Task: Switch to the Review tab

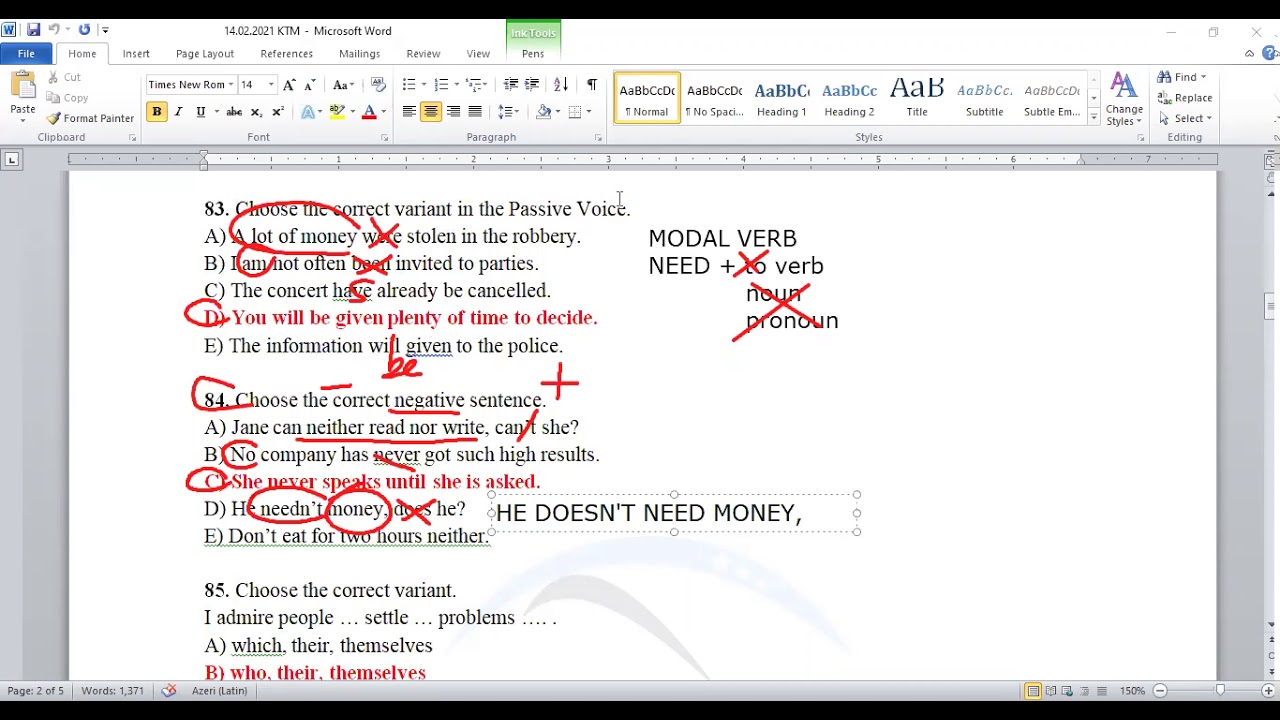Action: (x=423, y=54)
